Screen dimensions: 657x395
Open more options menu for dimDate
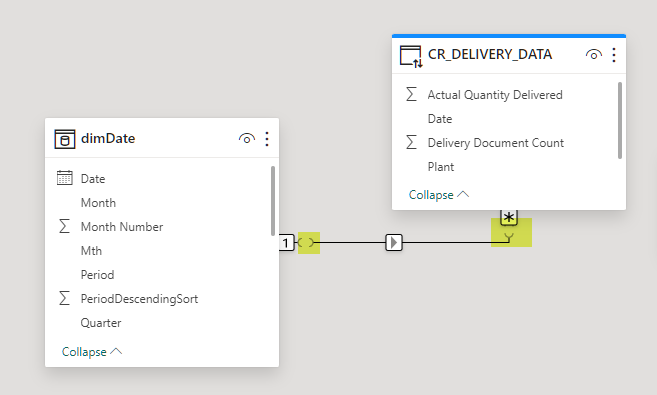pyautogui.click(x=267, y=139)
